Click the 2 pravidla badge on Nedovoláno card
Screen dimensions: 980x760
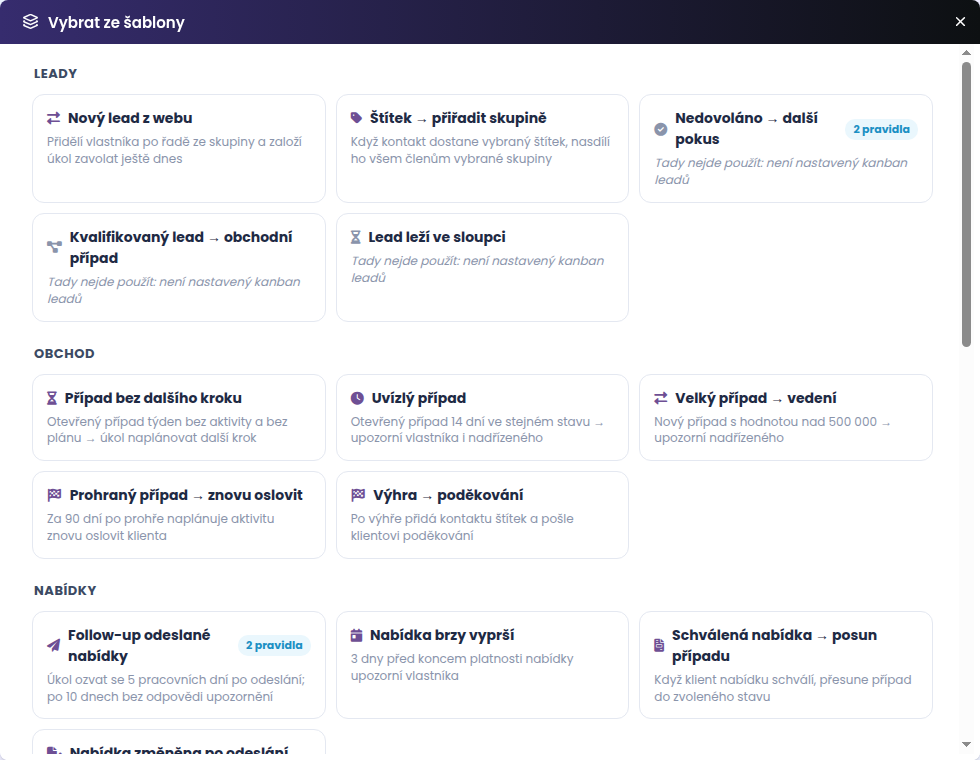tap(881, 129)
